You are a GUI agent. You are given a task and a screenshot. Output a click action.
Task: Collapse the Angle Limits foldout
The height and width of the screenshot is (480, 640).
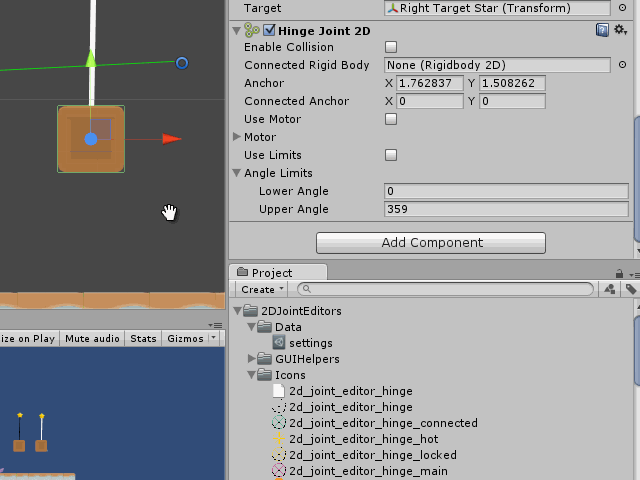click(236, 173)
